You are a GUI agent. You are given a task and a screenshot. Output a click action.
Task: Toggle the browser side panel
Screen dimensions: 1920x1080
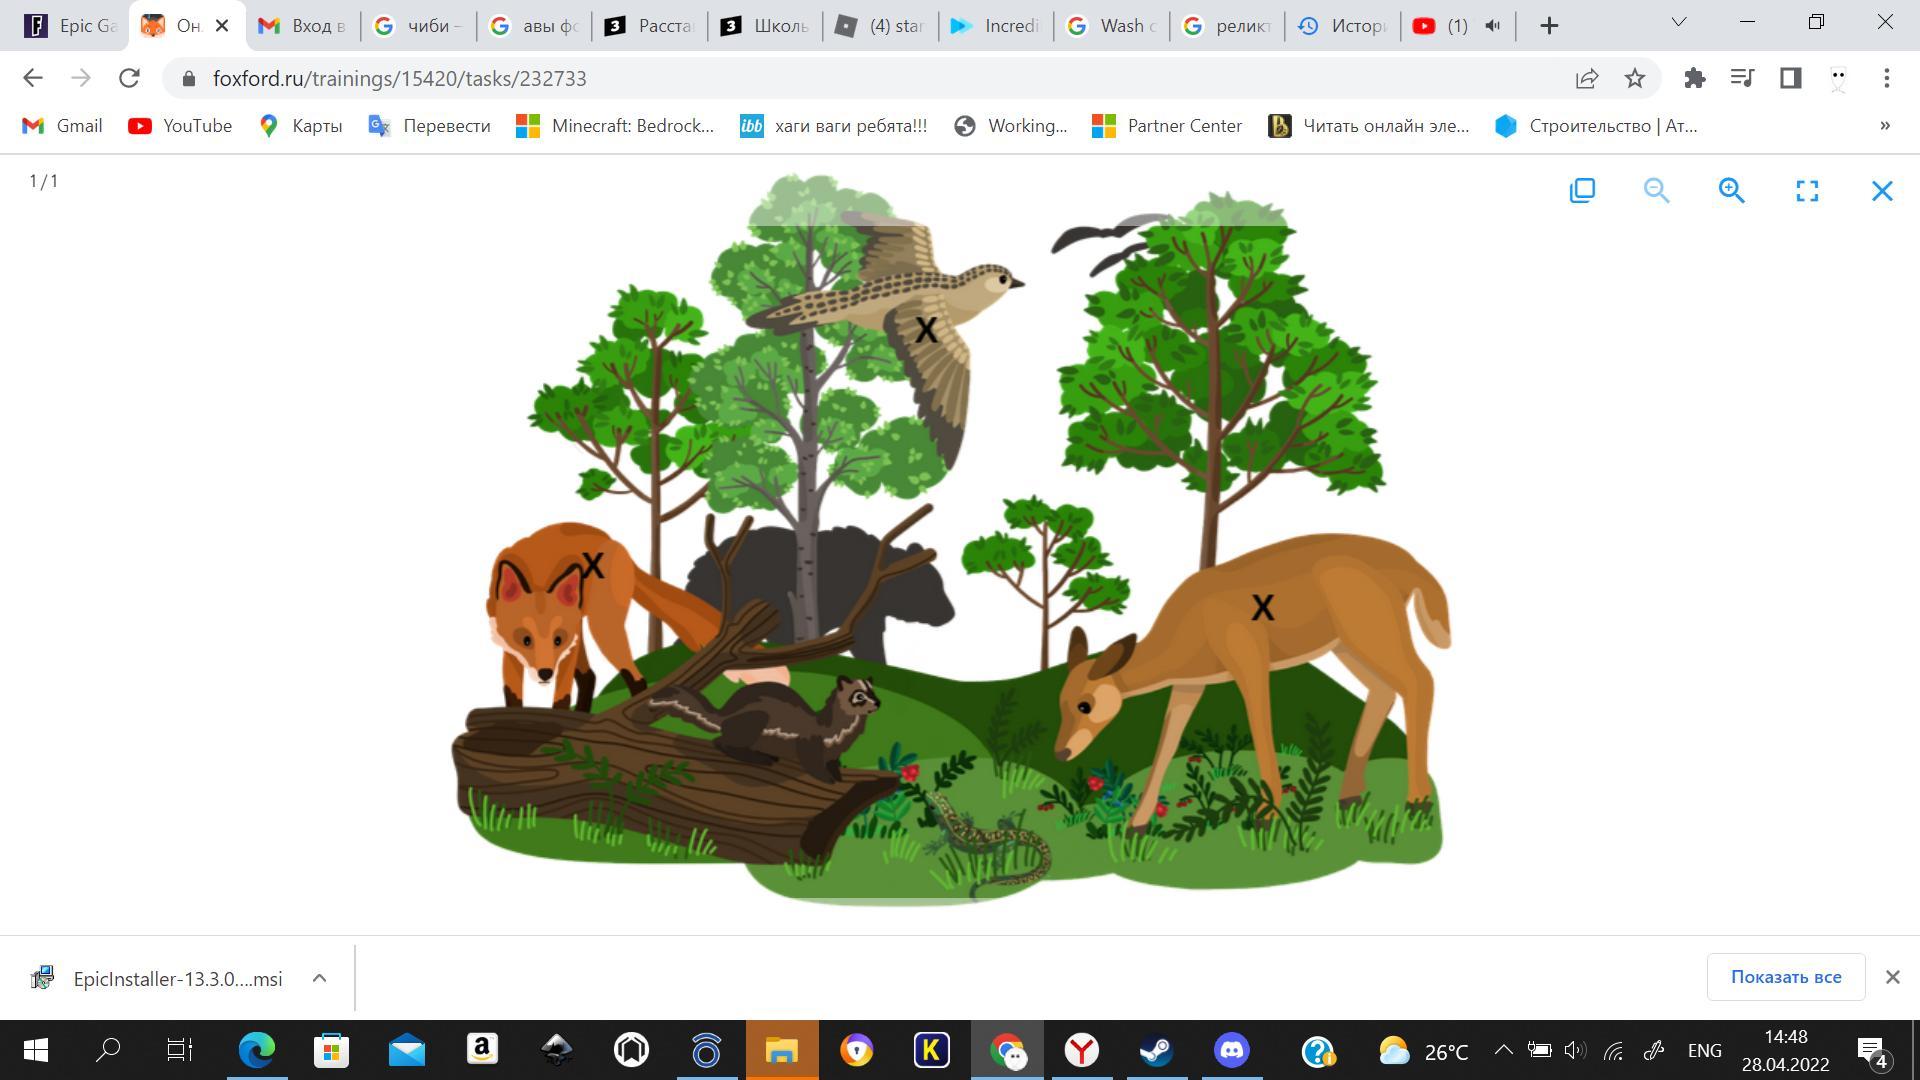tap(1790, 78)
